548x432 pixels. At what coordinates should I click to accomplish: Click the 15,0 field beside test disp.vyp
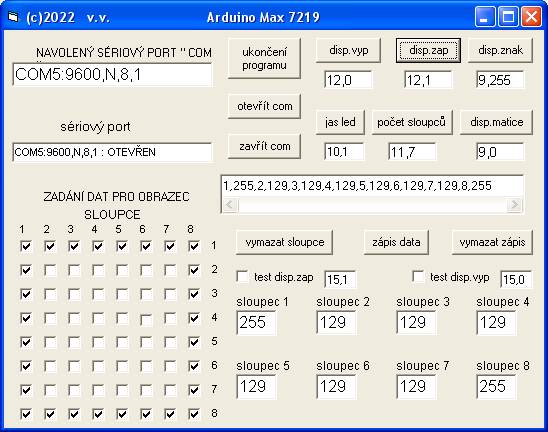pos(516,279)
